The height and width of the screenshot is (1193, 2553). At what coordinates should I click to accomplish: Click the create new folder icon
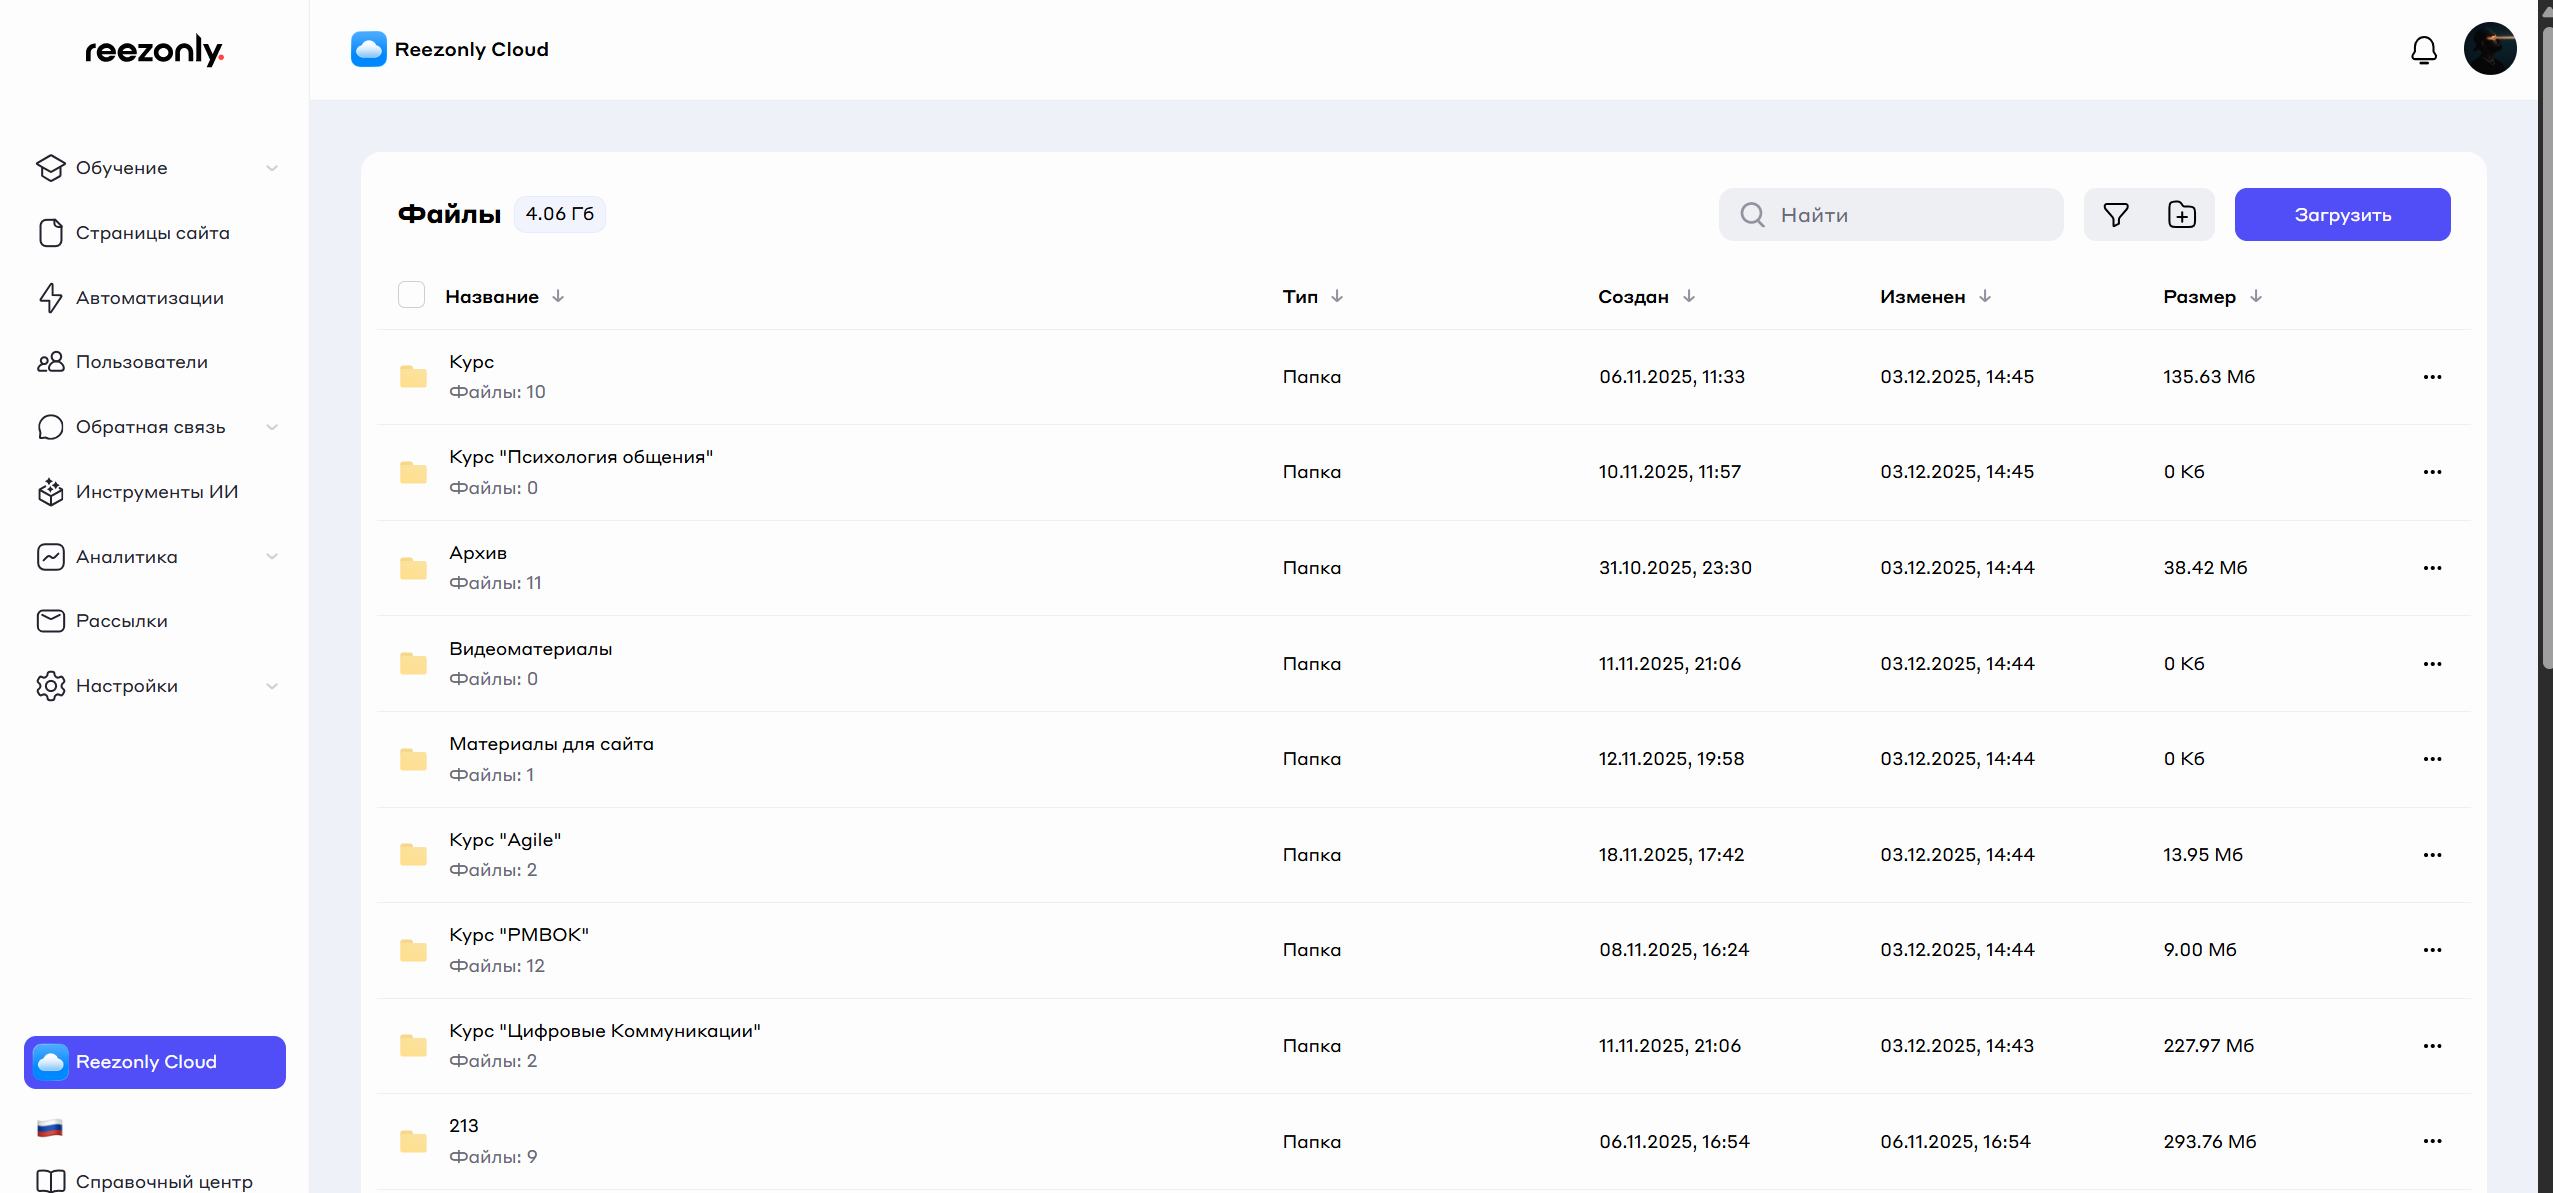click(2182, 215)
